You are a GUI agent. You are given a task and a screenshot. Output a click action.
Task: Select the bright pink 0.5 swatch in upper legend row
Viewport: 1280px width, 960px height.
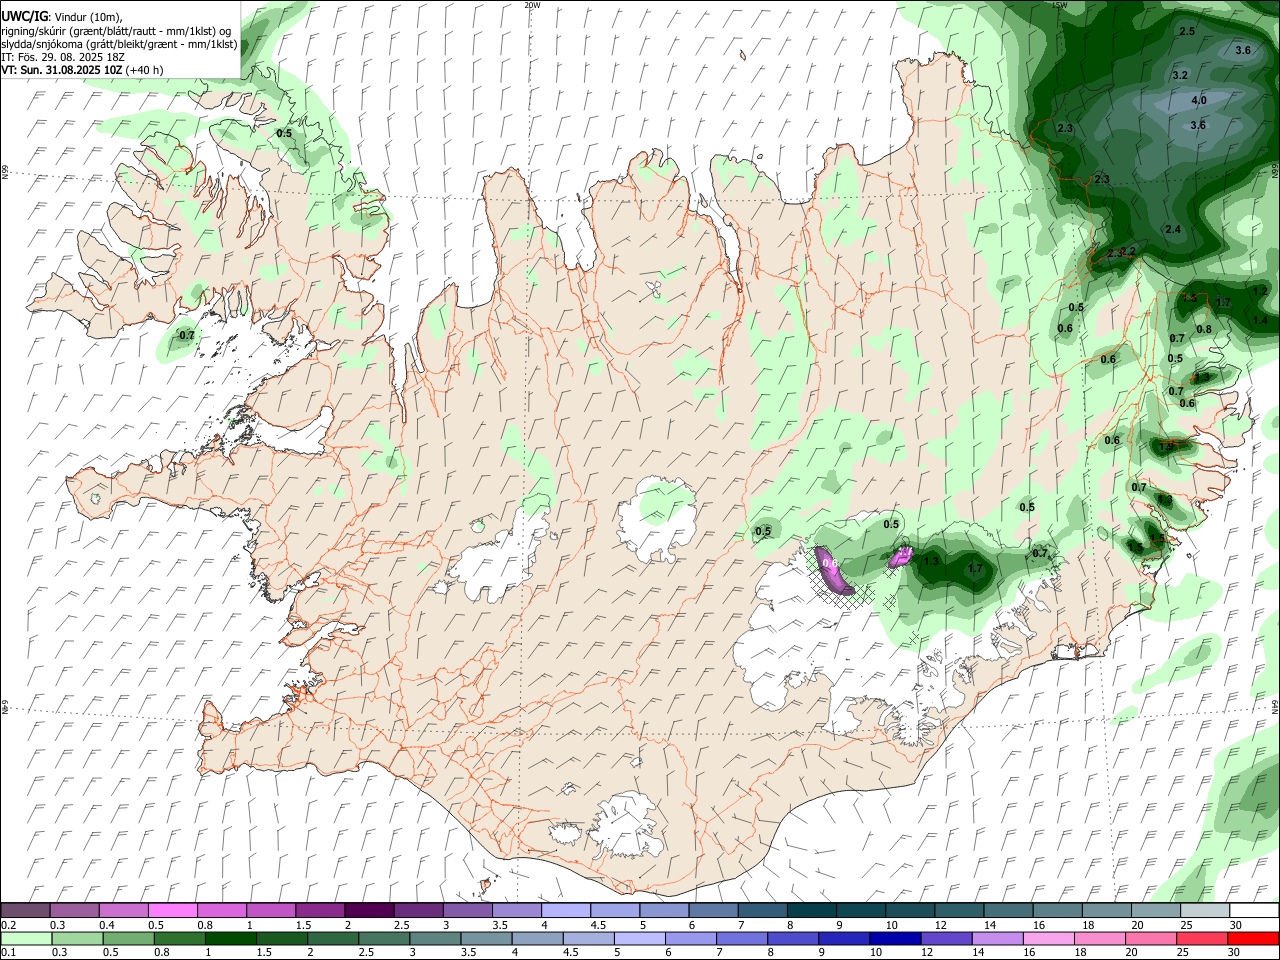(172, 911)
